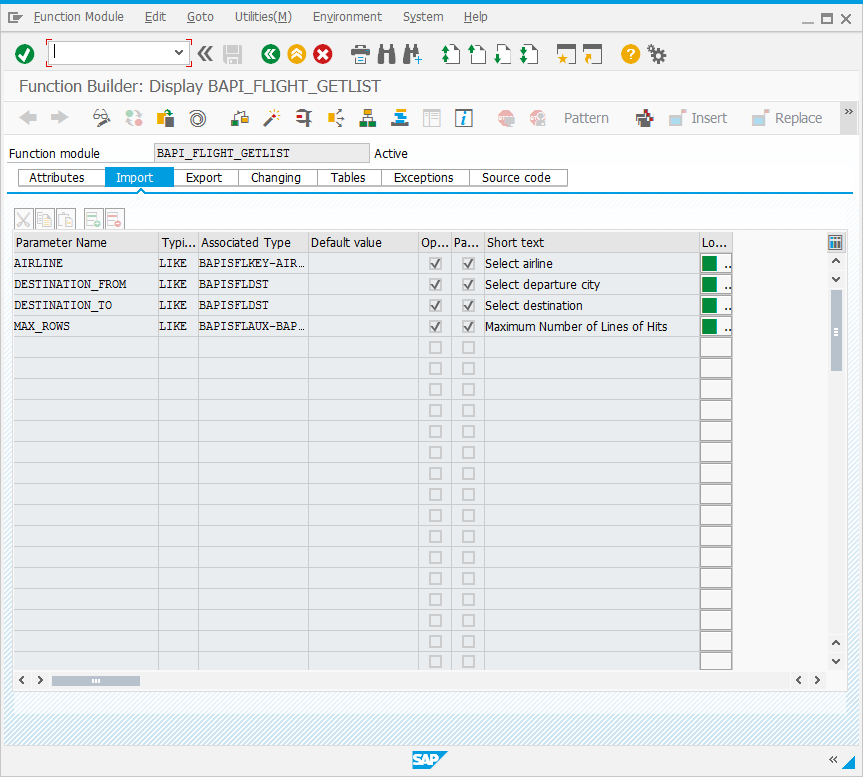The width and height of the screenshot is (863, 777).
Task: Click the Replace button
Action: coord(787,118)
